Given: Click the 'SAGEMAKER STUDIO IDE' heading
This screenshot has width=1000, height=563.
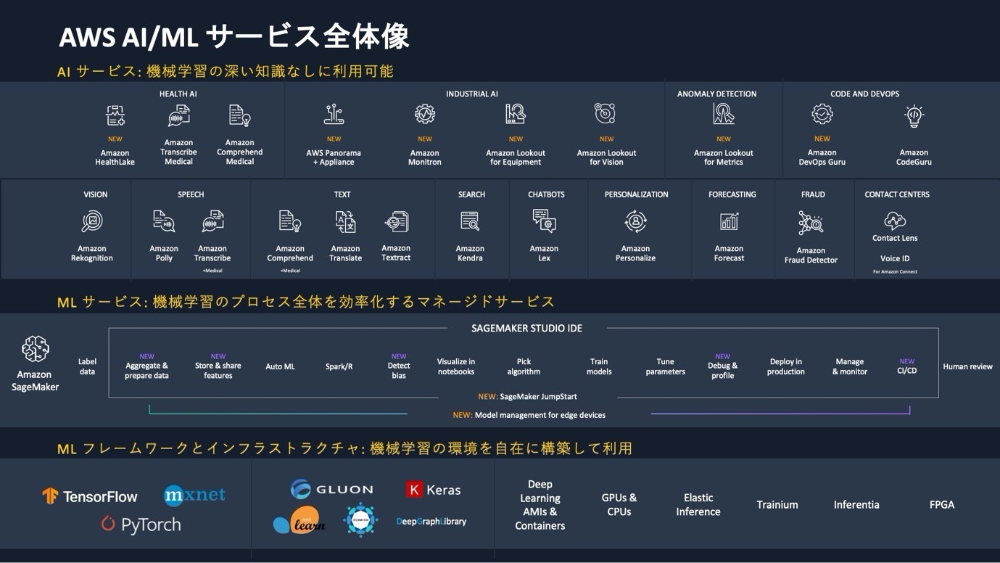Looking at the screenshot, I should coord(527,328).
